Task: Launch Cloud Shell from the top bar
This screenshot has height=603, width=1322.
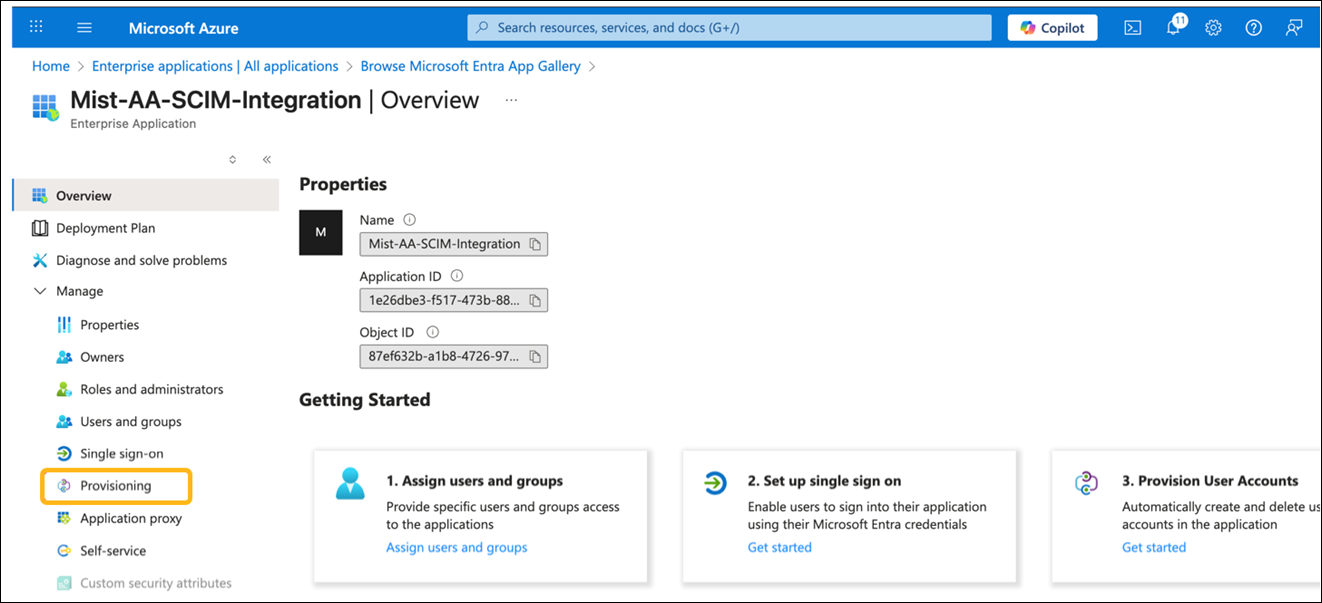Action: 1133,28
